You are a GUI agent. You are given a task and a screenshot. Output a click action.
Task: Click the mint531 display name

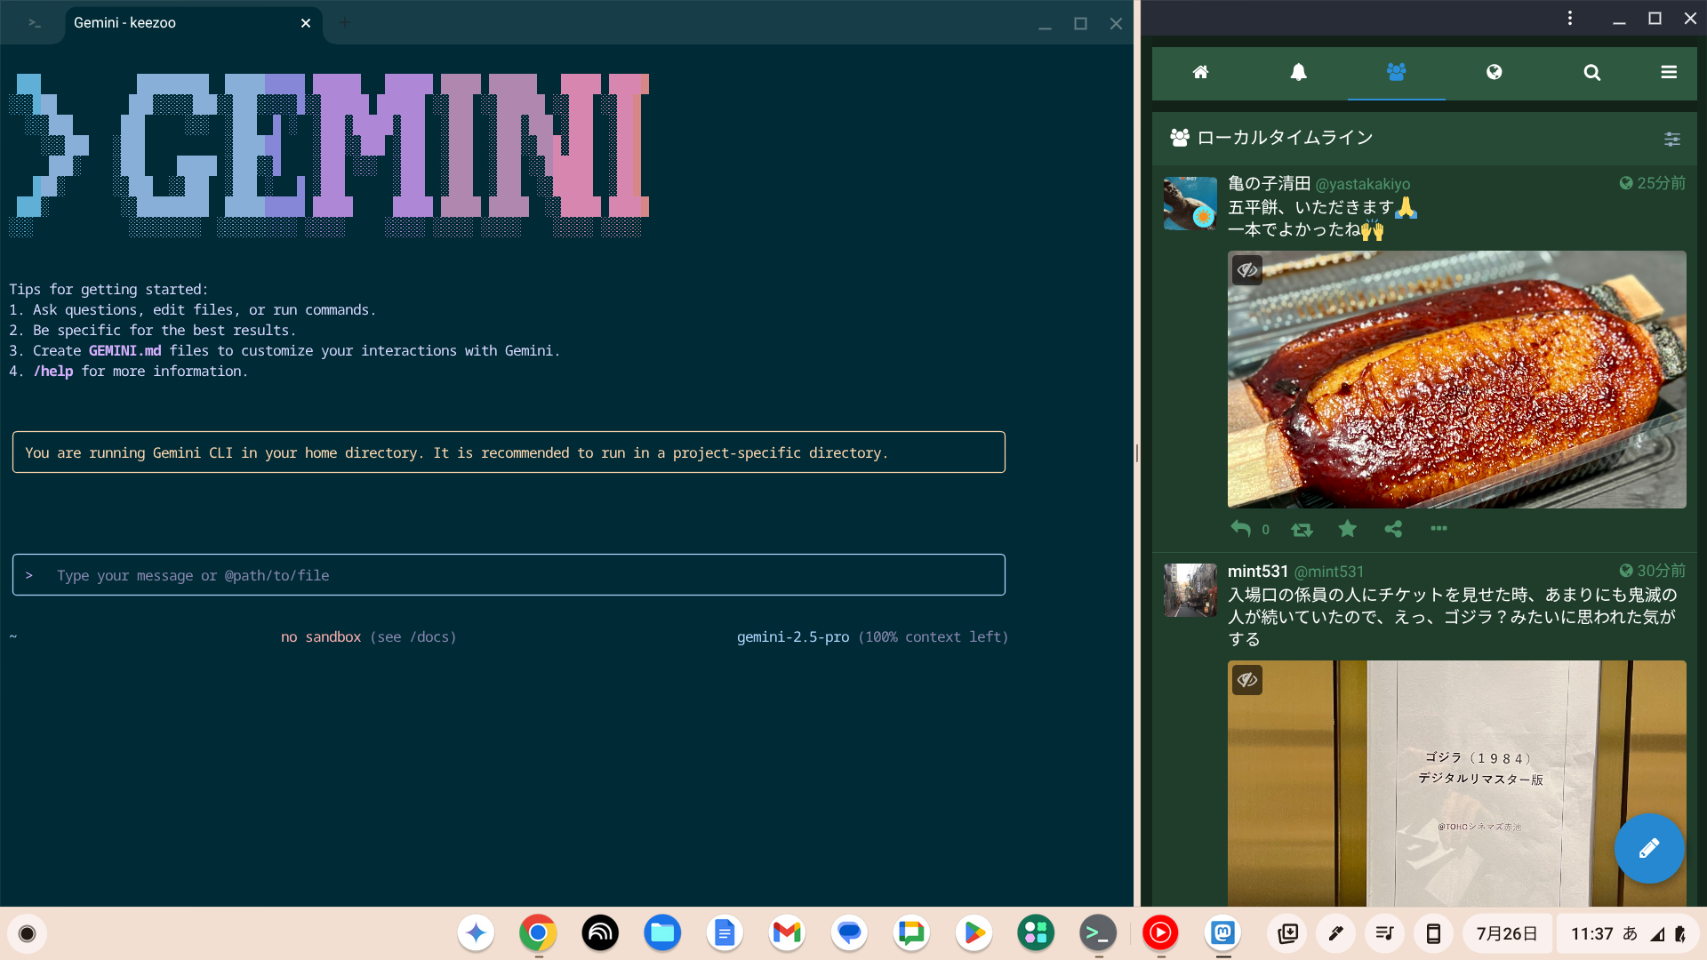tap(1258, 571)
